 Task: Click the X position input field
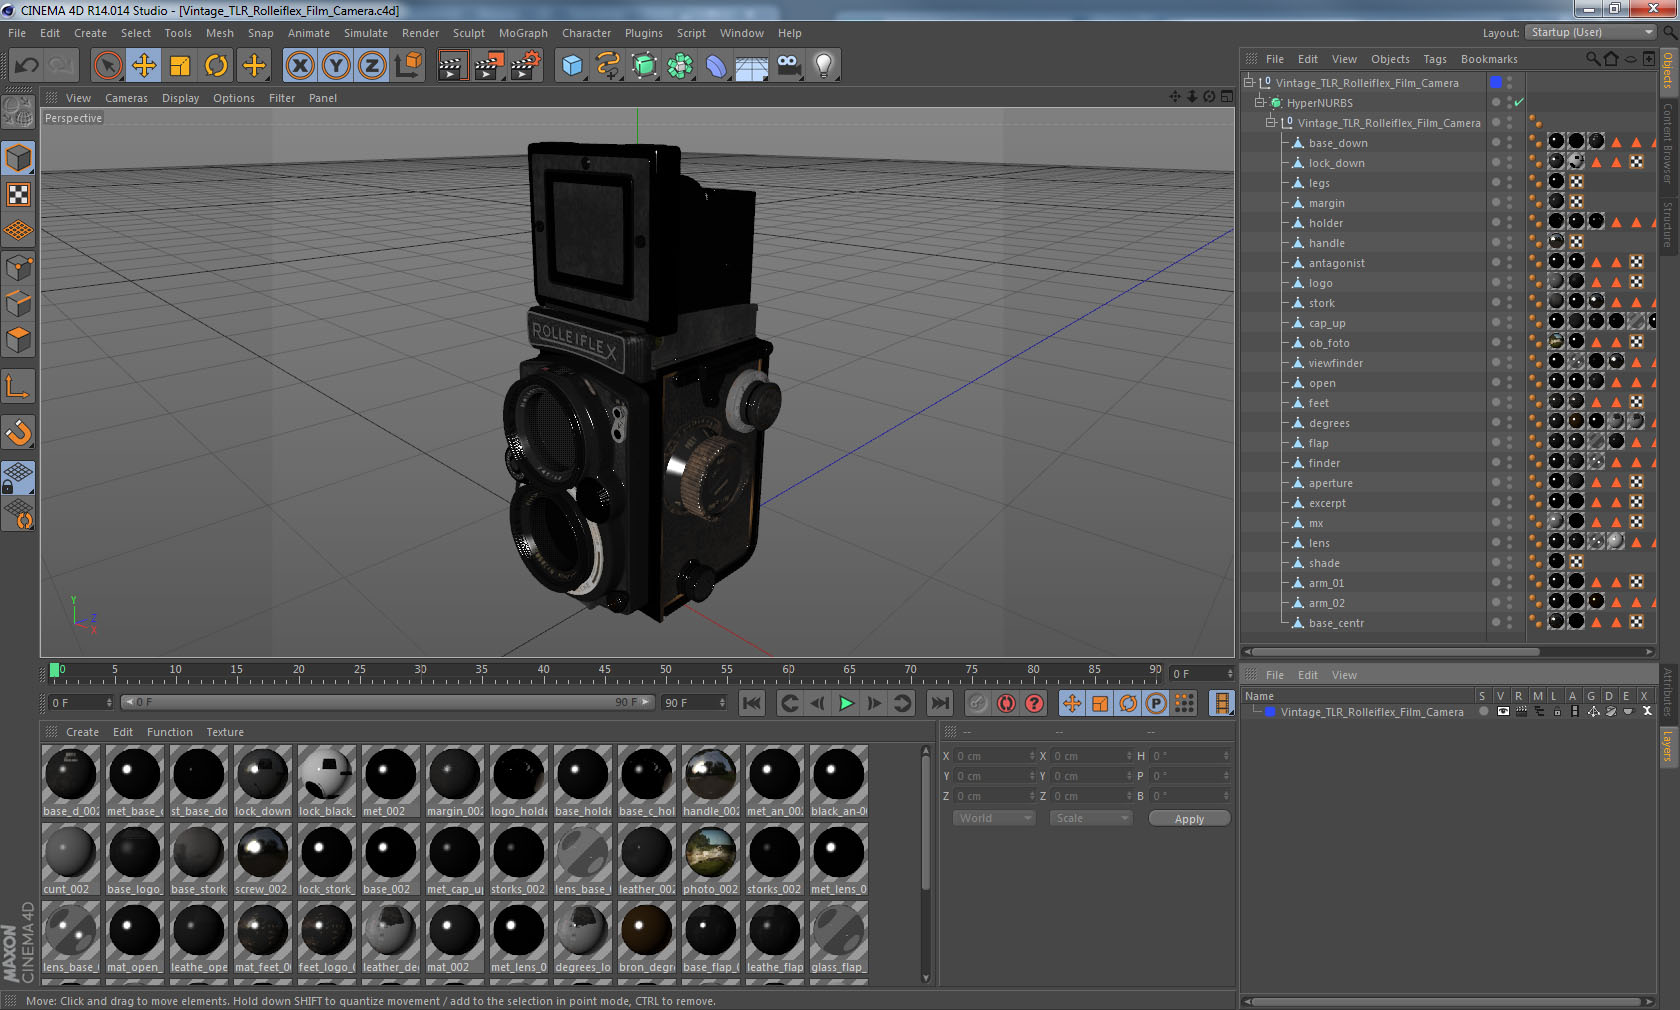994,756
